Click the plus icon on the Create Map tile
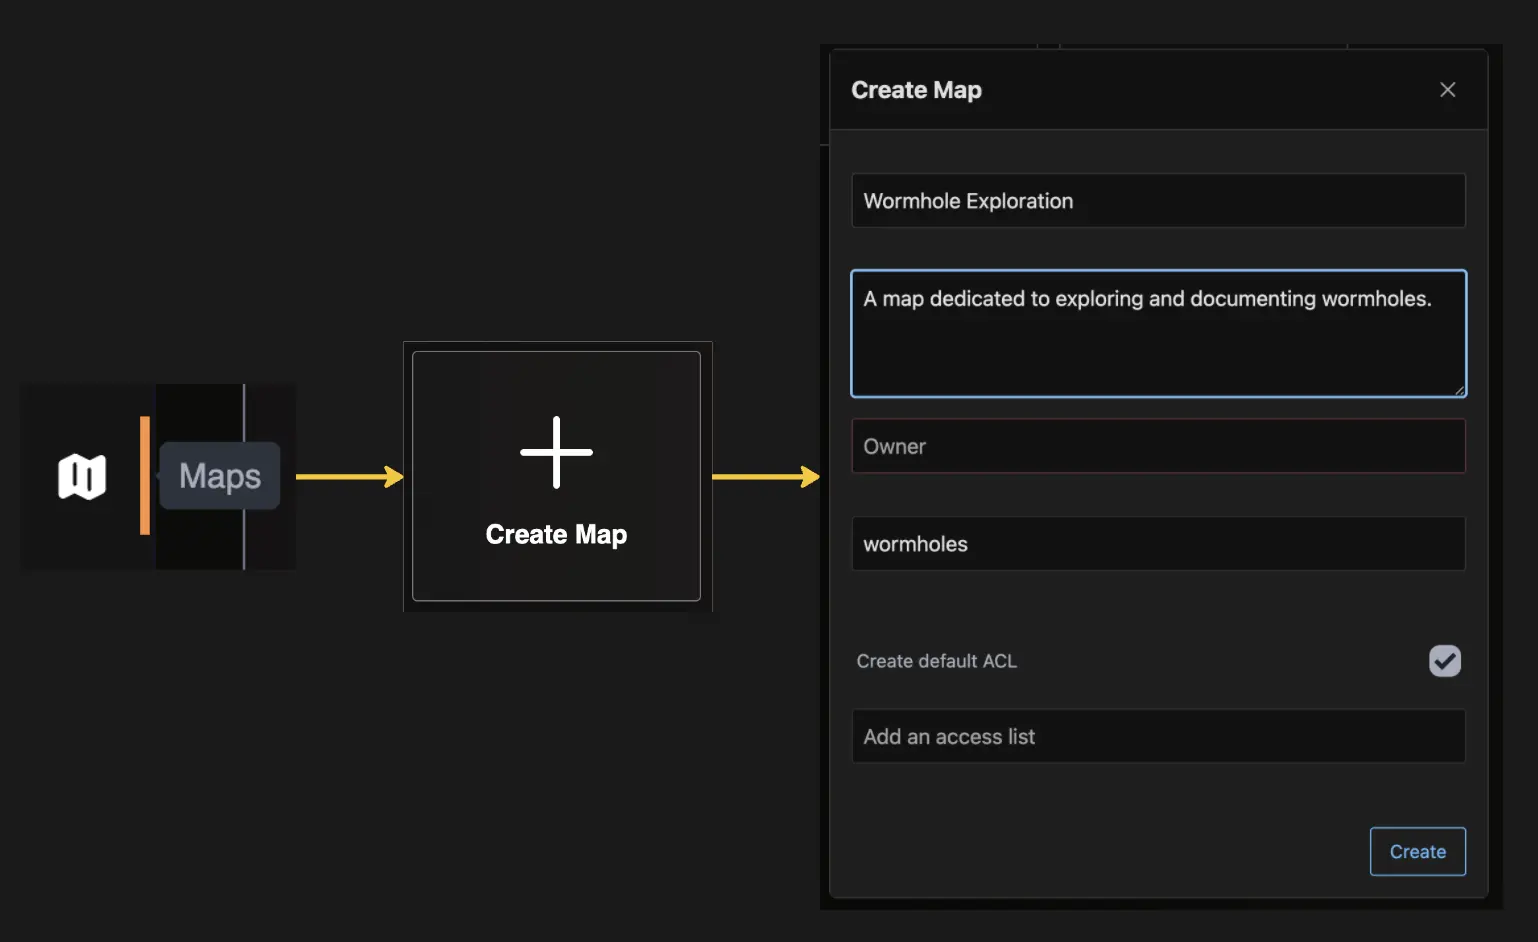 556,452
